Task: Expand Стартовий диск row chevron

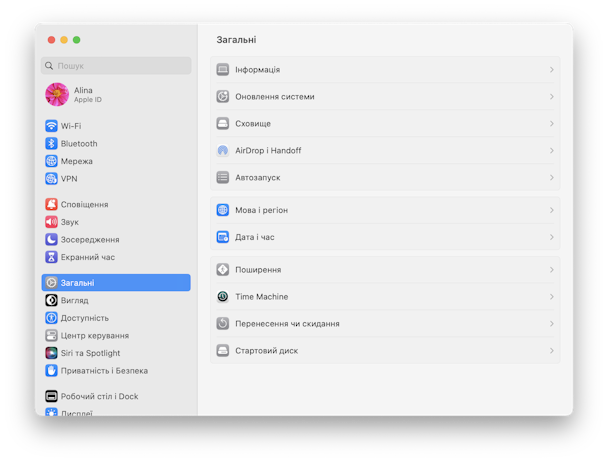Action: 551,351
